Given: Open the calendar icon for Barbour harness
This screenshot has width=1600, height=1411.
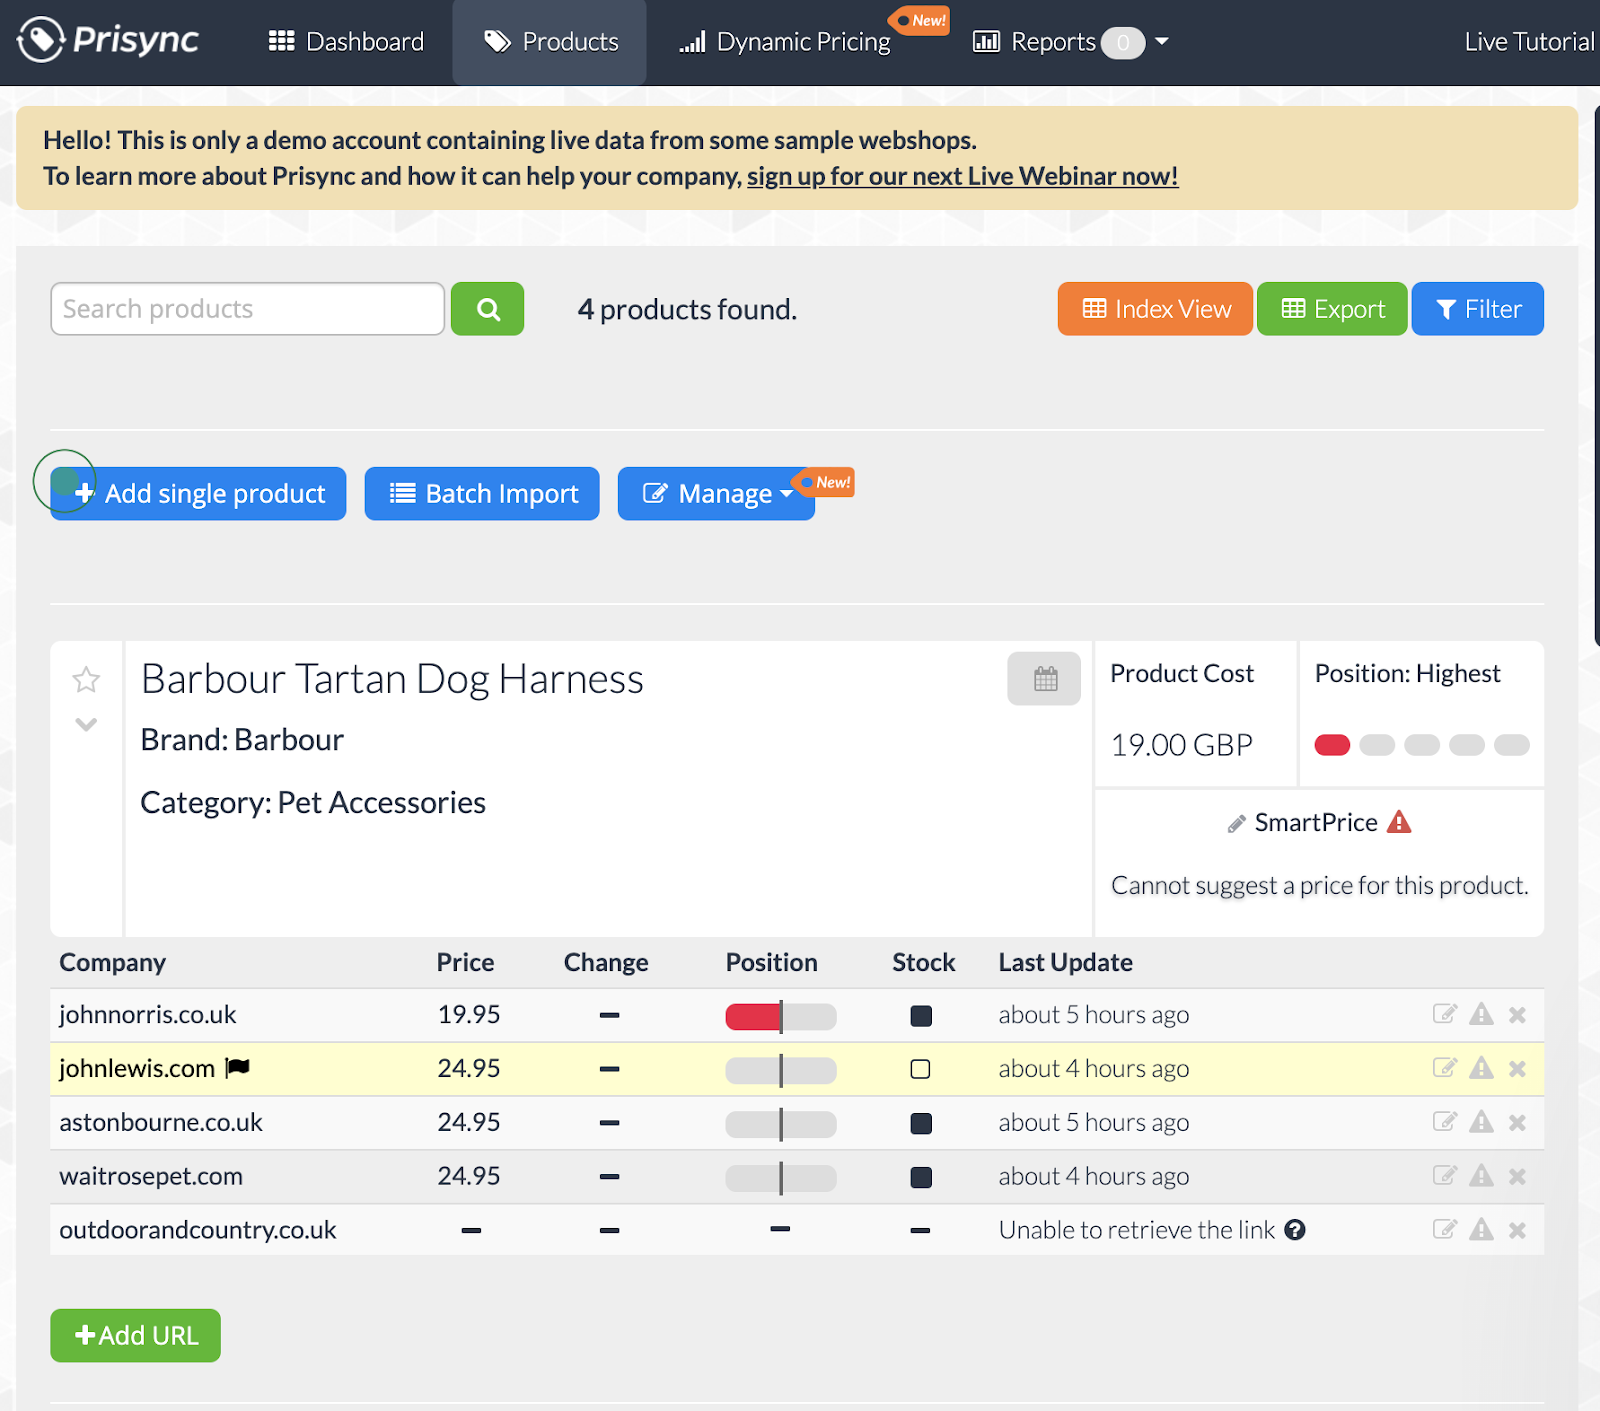Looking at the screenshot, I should [x=1044, y=679].
